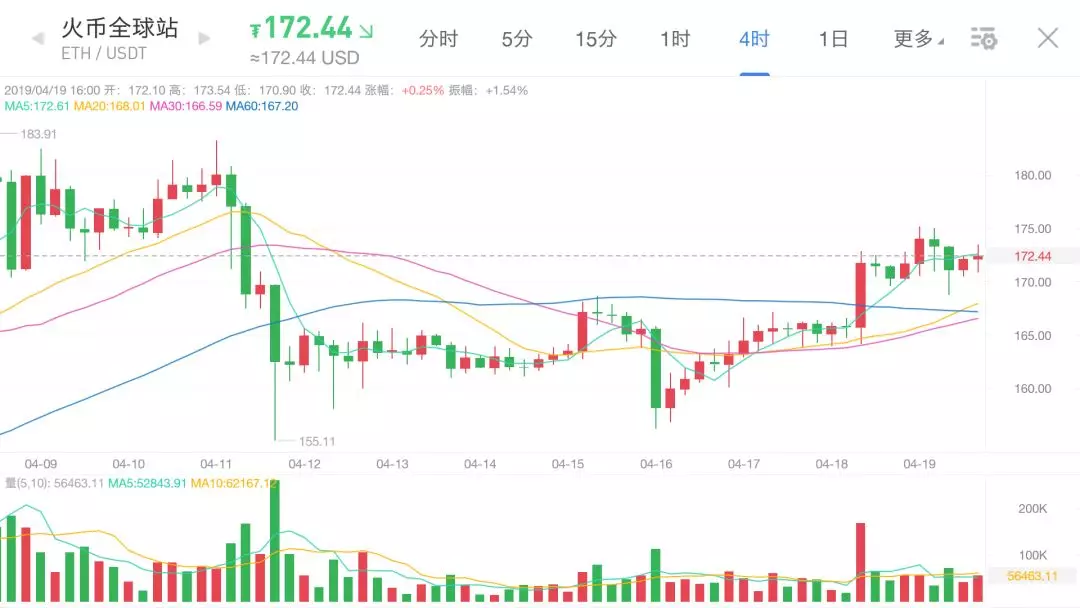Close the chart view
The width and height of the screenshot is (1080, 608).
tap(1048, 38)
